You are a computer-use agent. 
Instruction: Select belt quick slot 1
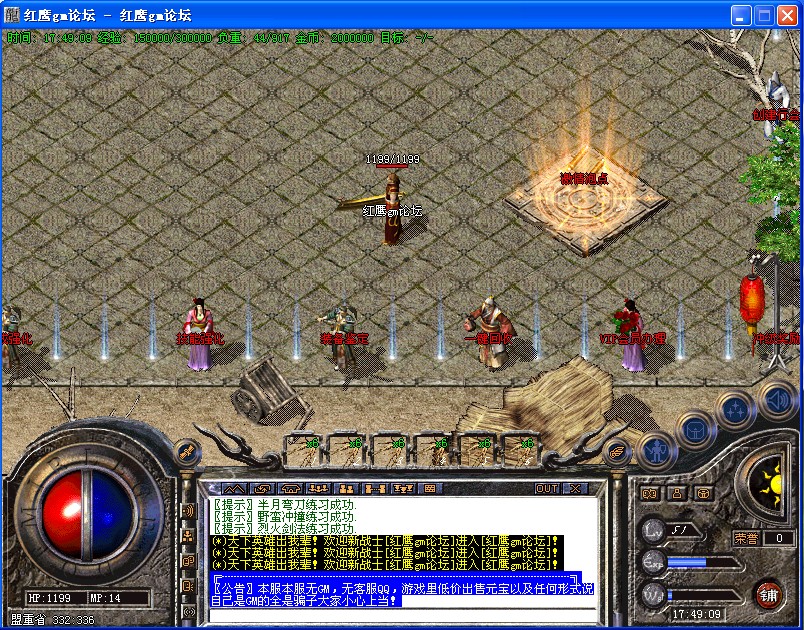tap(304, 450)
